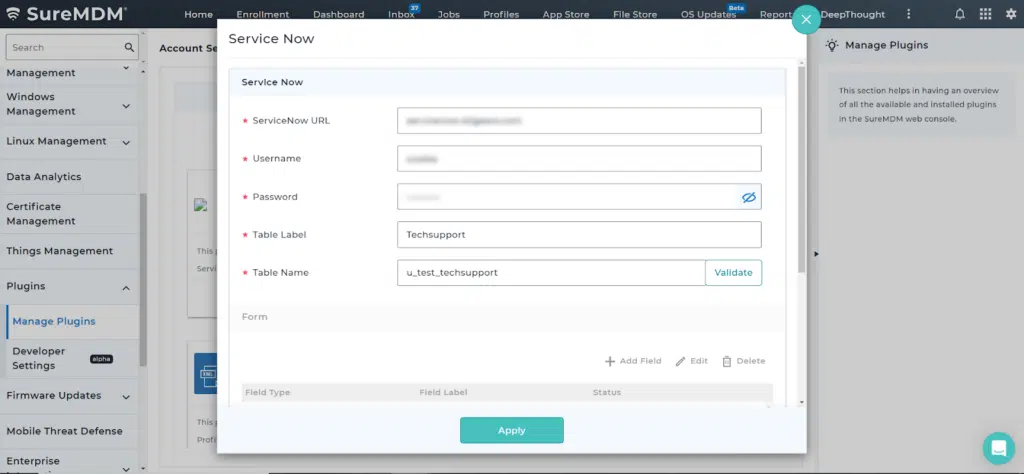Click the Manage Plugins lightbulb icon
This screenshot has width=1024, height=474.
click(831, 45)
